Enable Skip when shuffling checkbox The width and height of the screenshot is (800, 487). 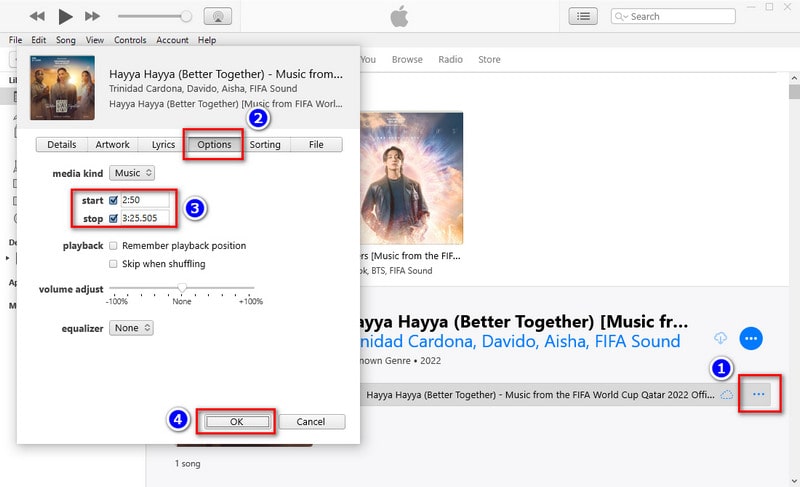(113, 264)
